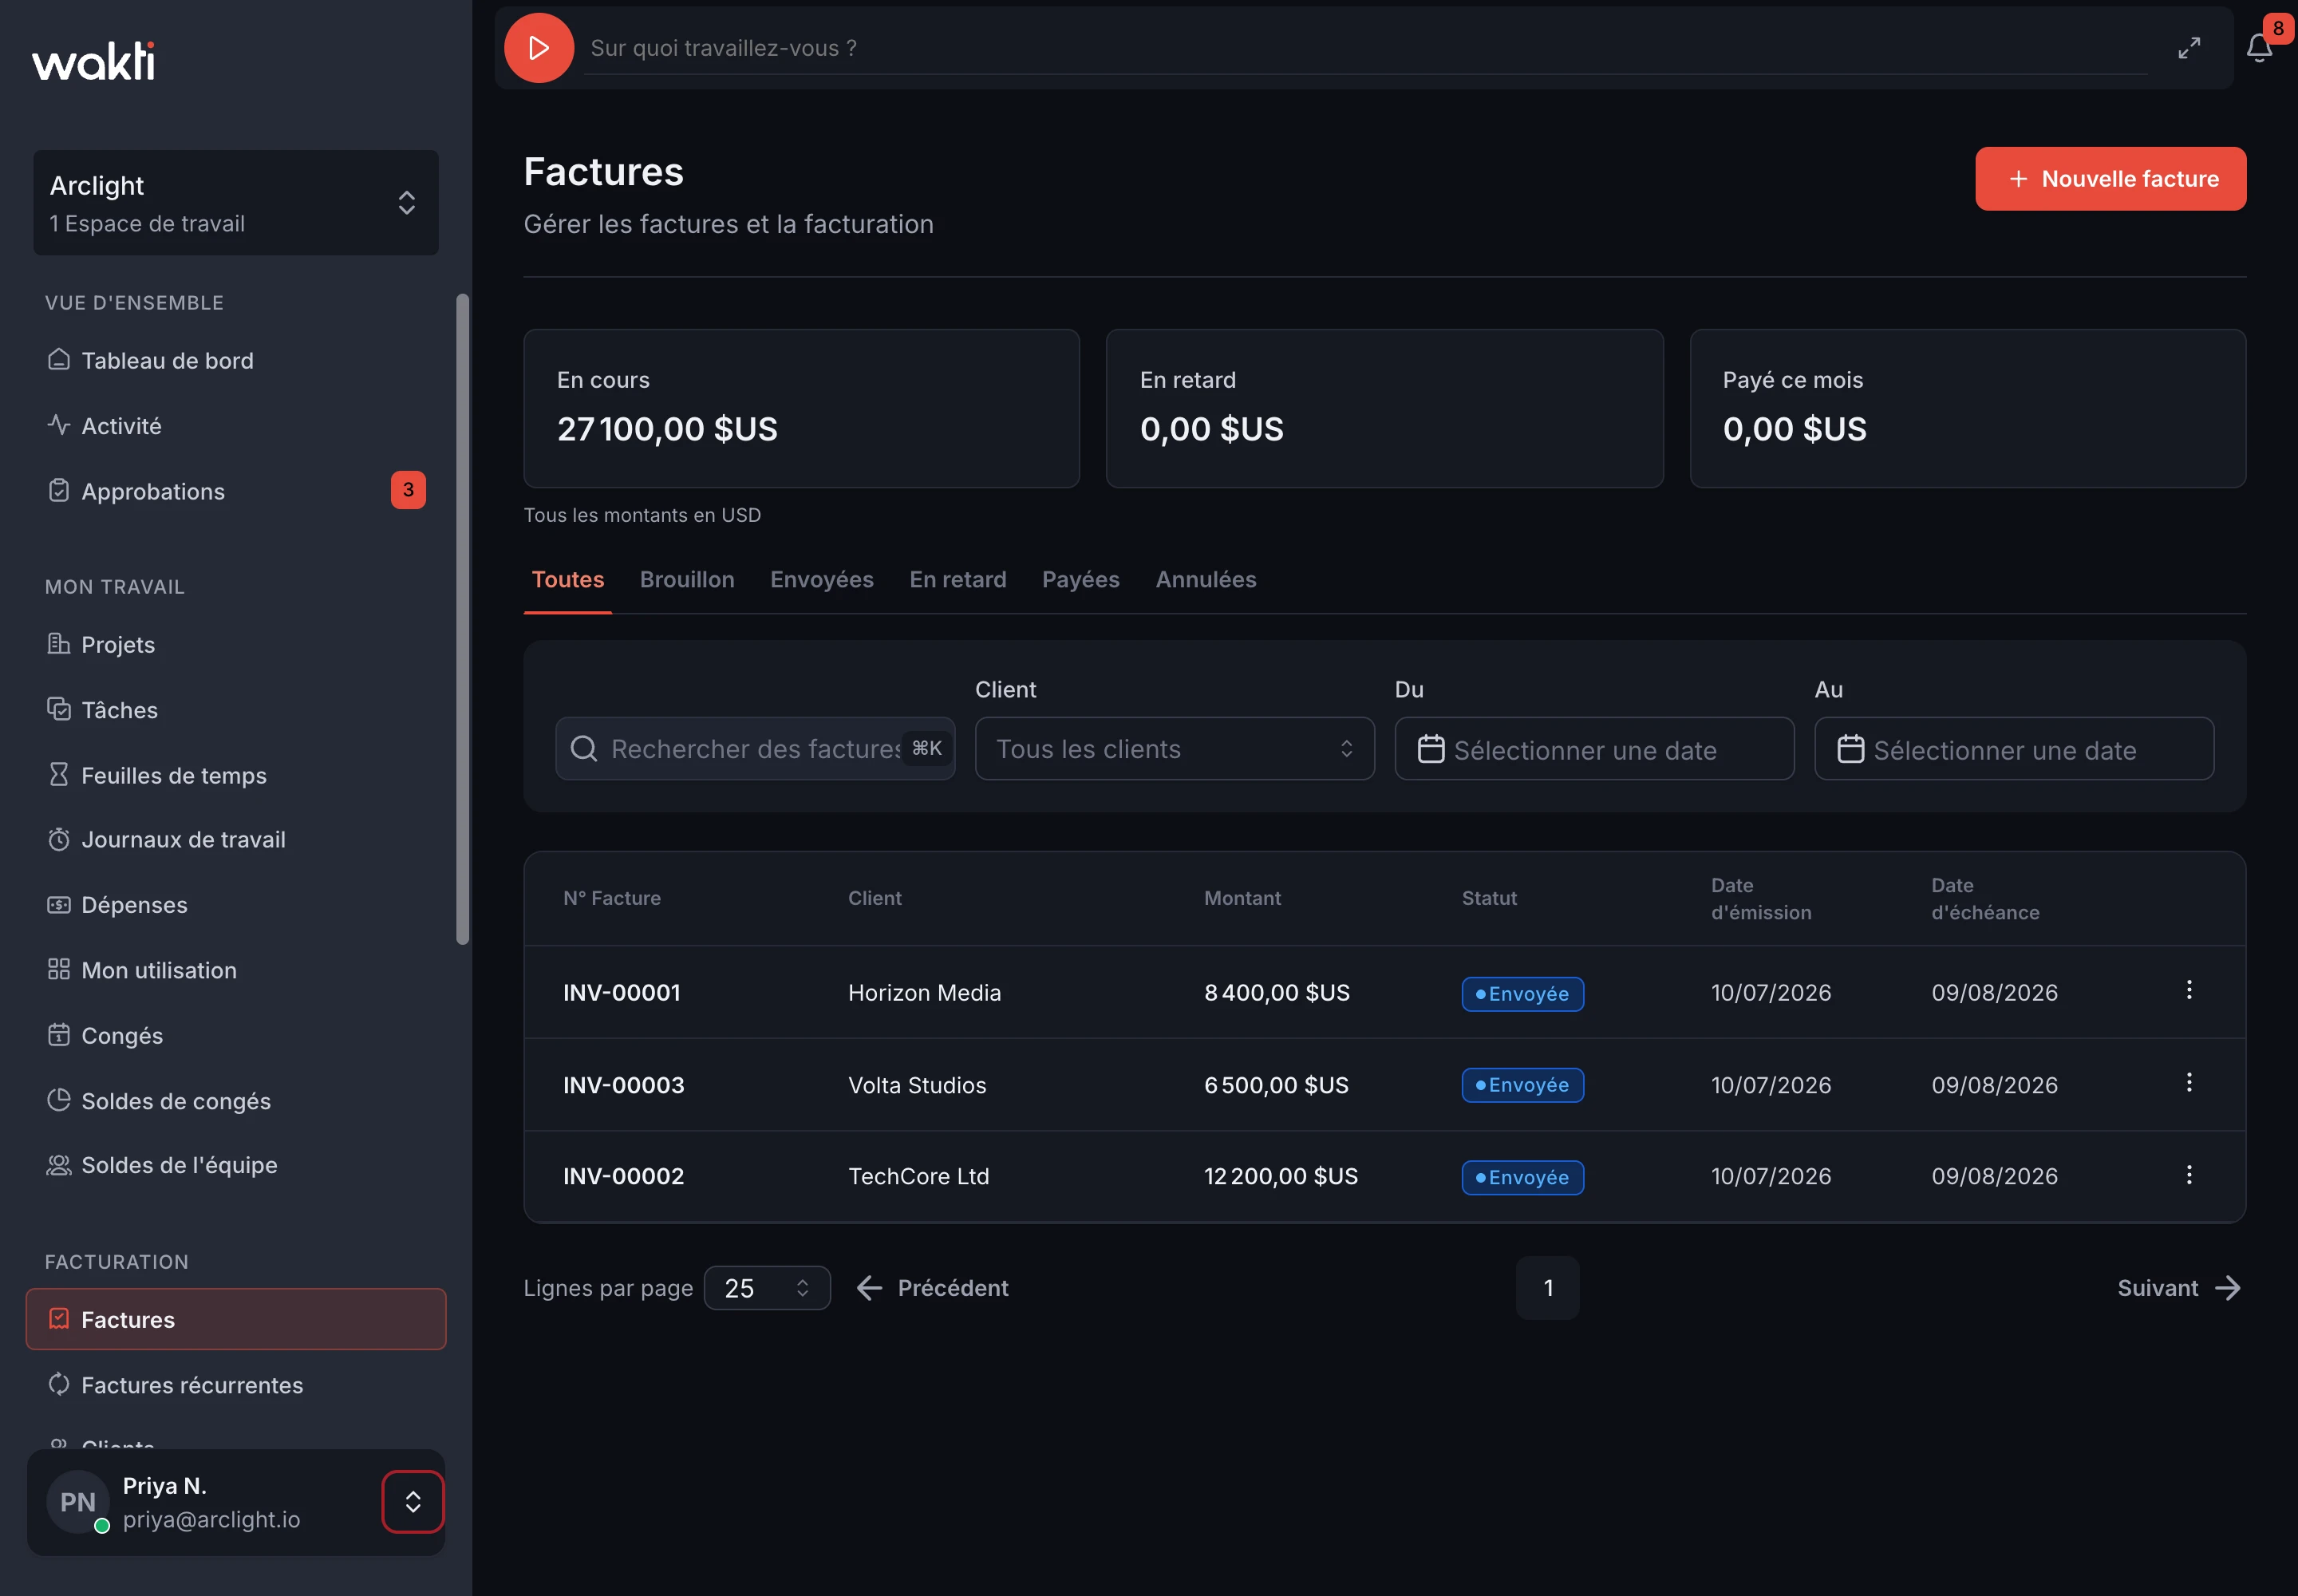Click the Montant column header
2298x1596 pixels.
click(x=1242, y=898)
